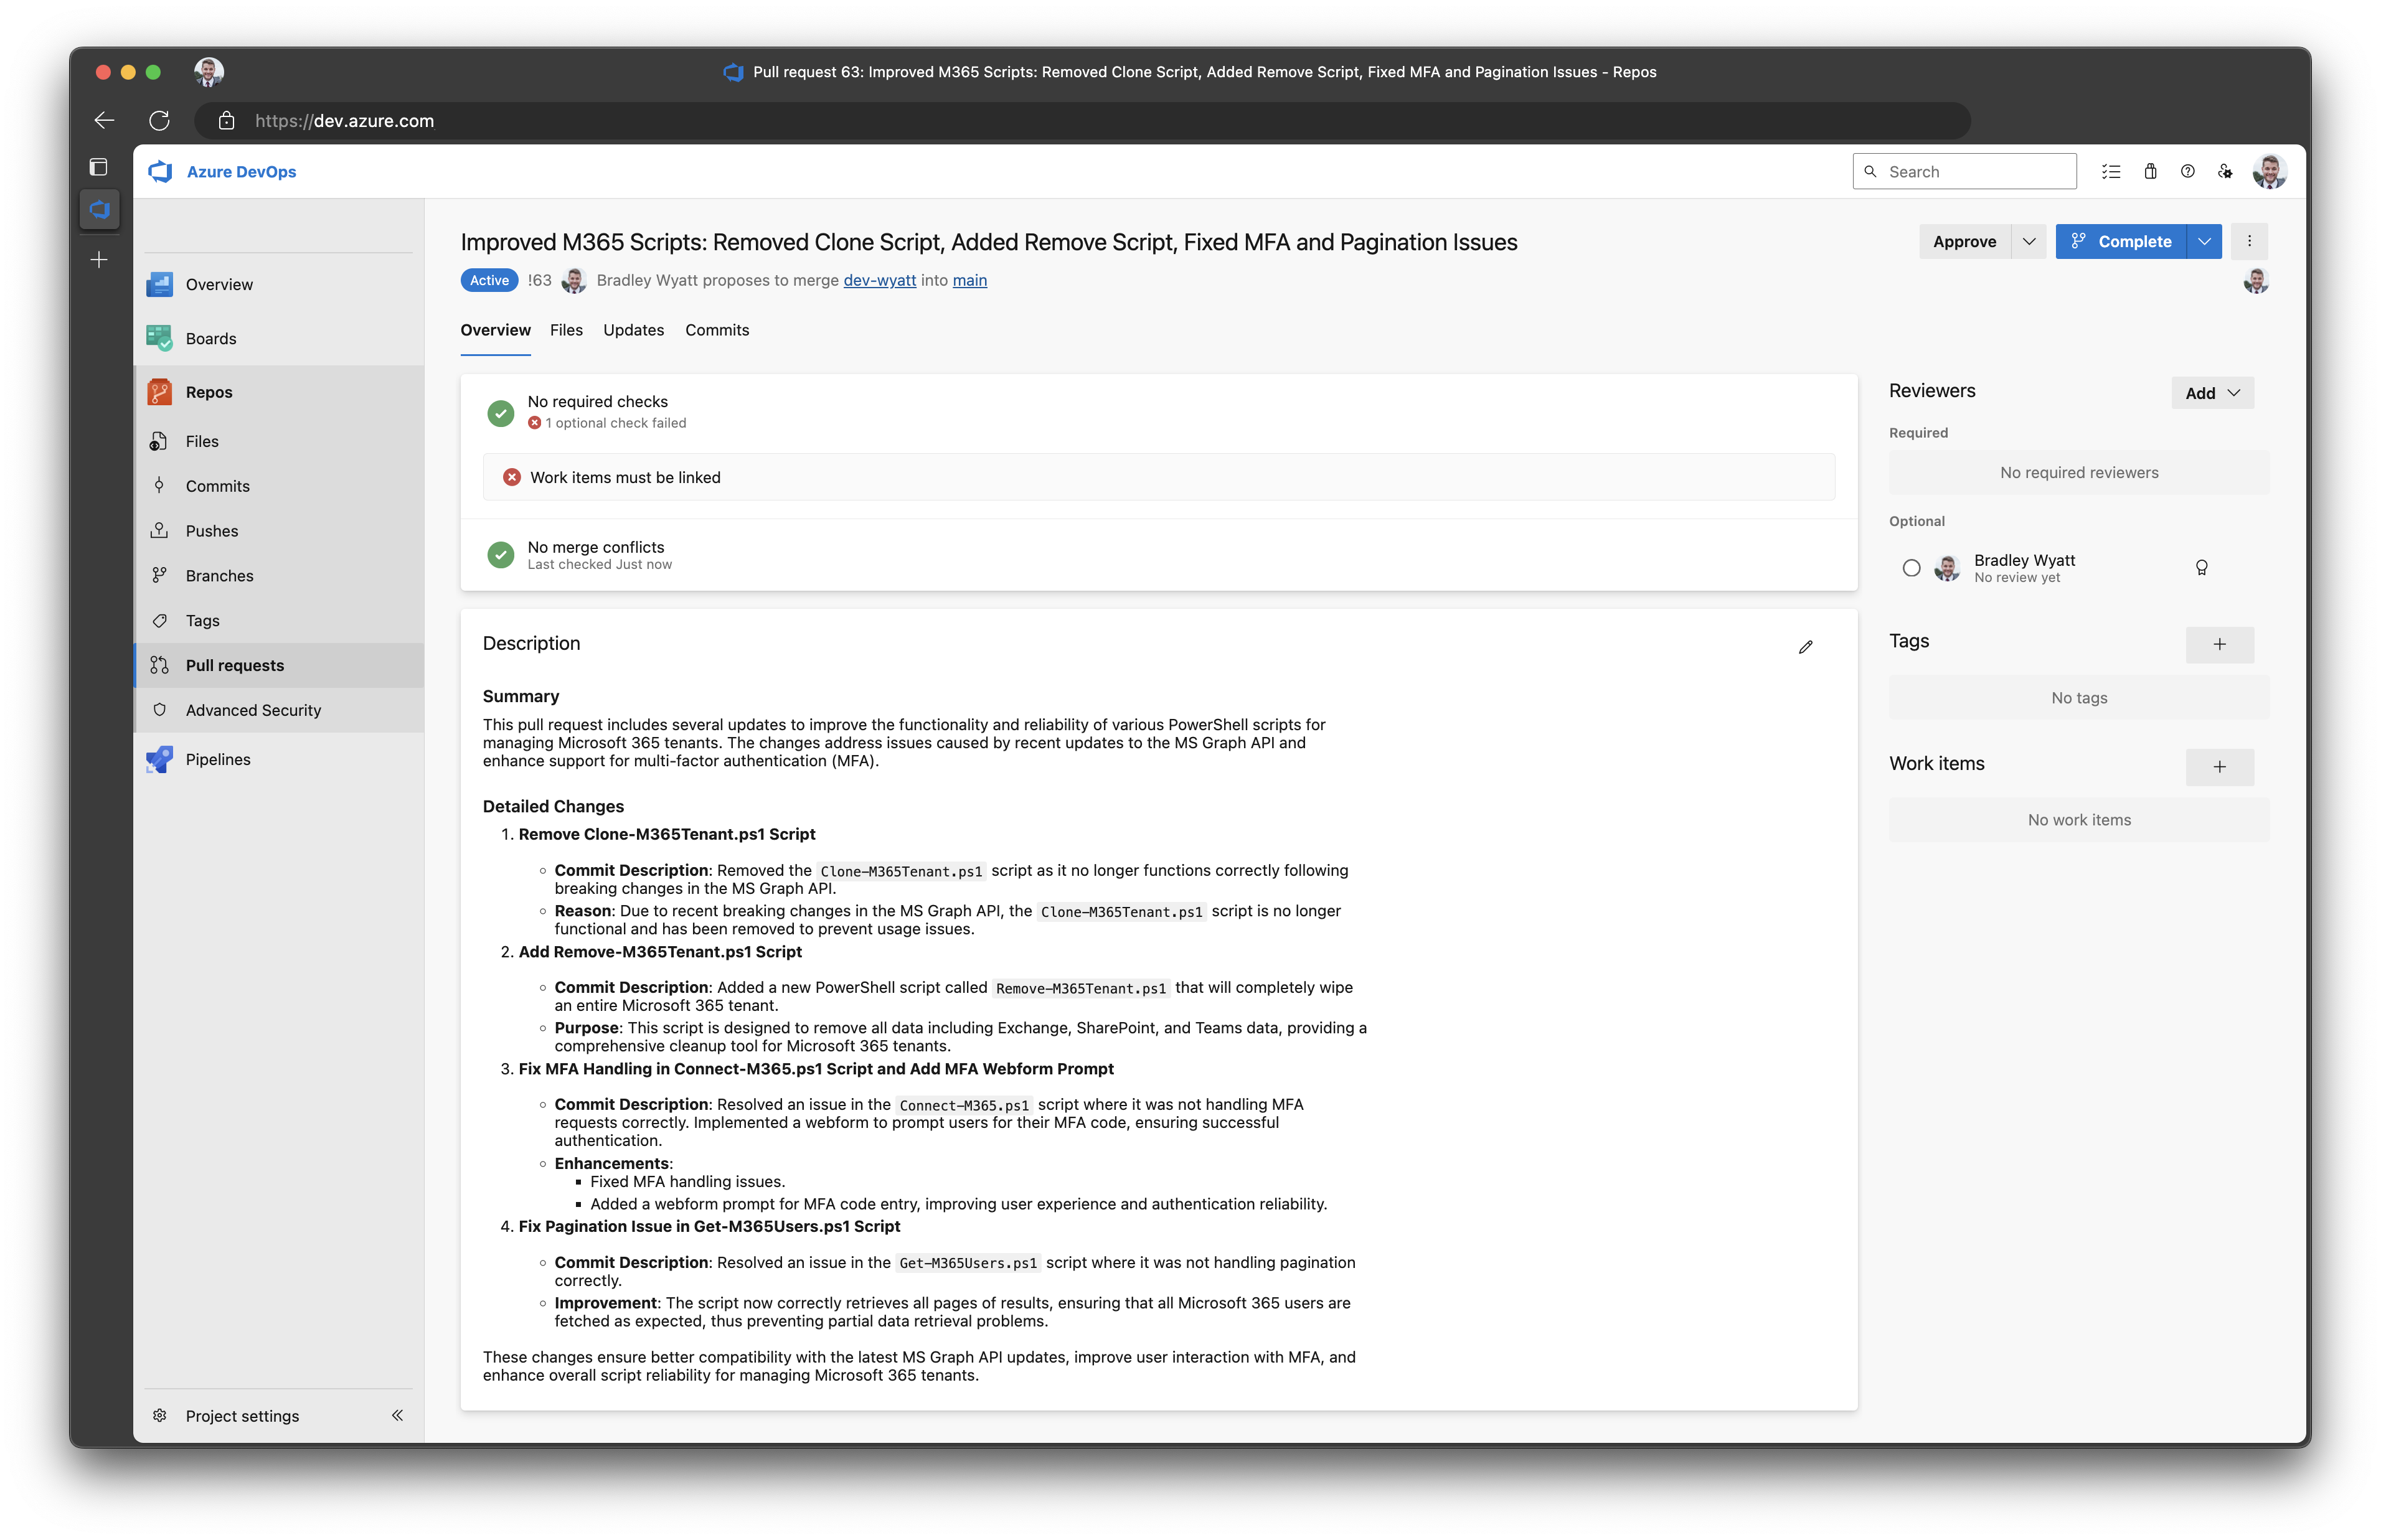Open Advanced Security in the sidebar
Image resolution: width=2381 pixels, height=1540 pixels.
click(253, 710)
